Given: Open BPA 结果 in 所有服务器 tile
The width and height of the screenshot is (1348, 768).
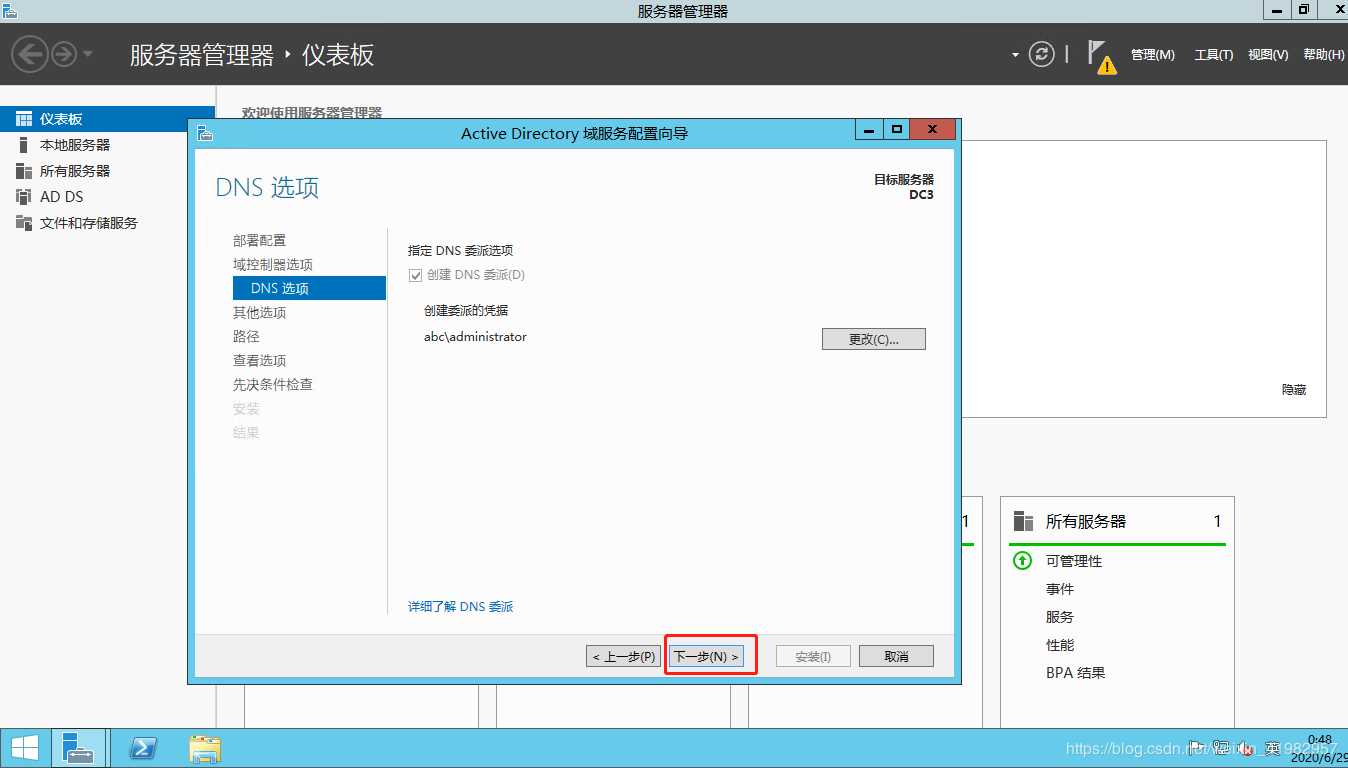Looking at the screenshot, I should [1076, 673].
